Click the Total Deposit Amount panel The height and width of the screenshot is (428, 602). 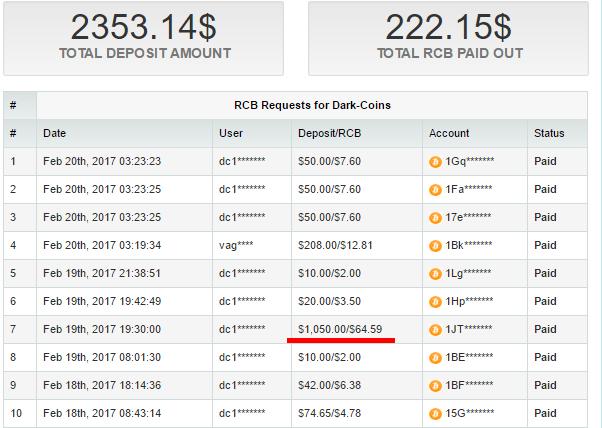(x=145, y=38)
